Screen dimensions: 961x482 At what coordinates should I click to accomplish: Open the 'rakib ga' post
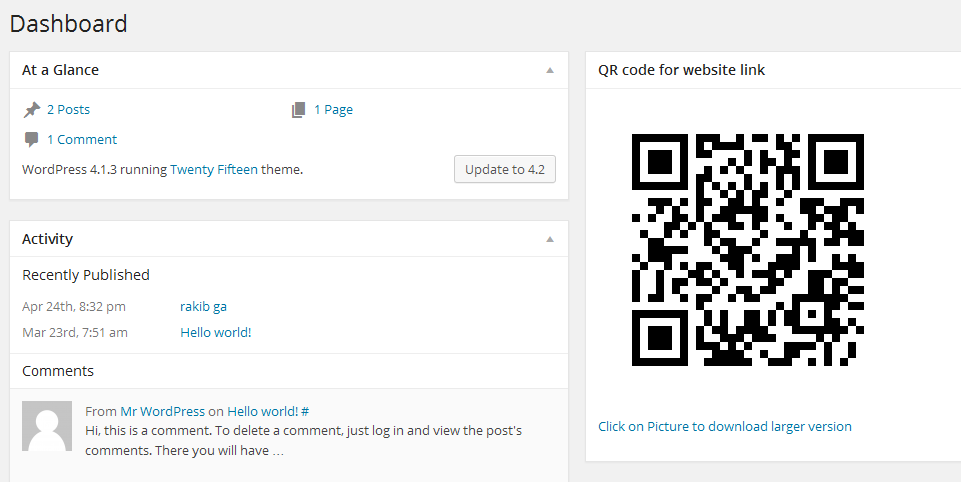203,306
